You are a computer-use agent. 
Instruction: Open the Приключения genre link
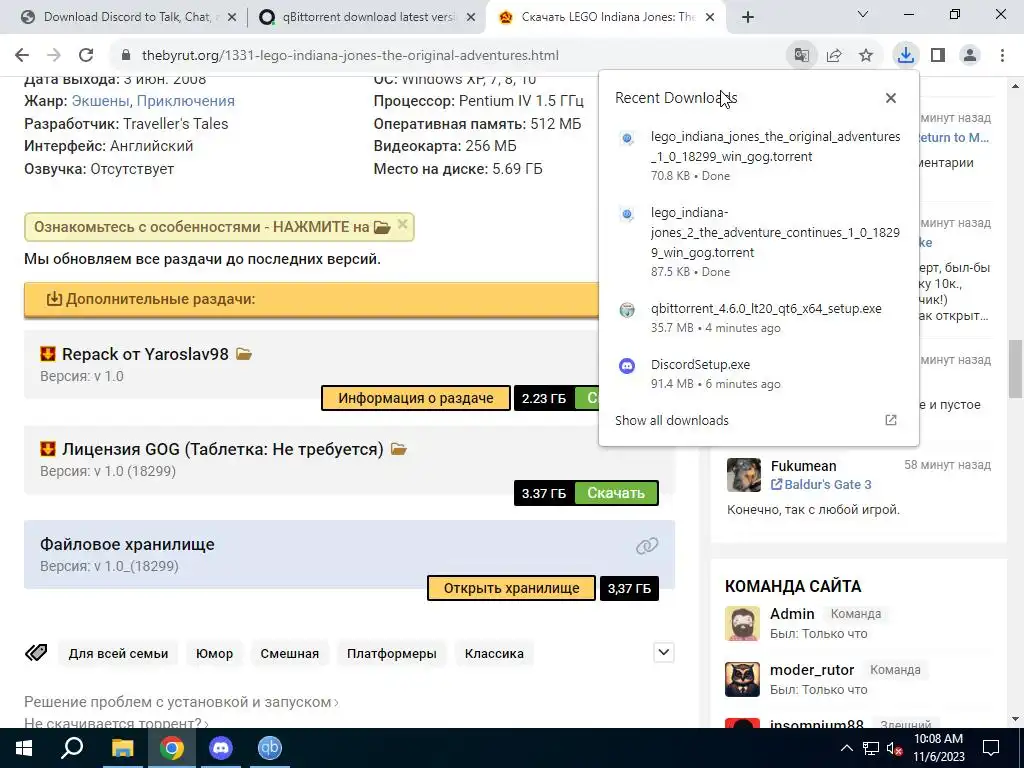pyautogui.click(x=185, y=101)
